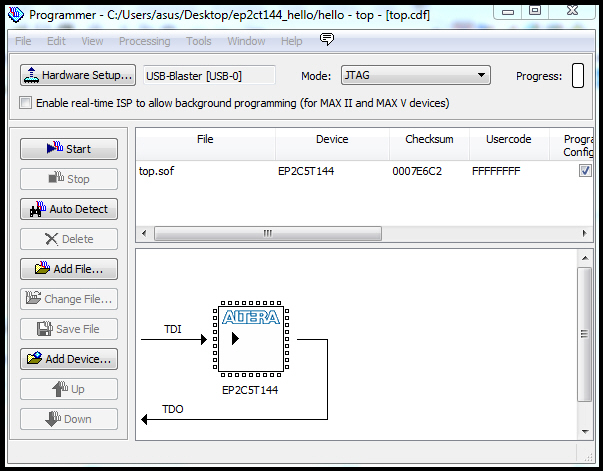Open the Edit menu
This screenshot has width=603, height=471.
[56, 41]
